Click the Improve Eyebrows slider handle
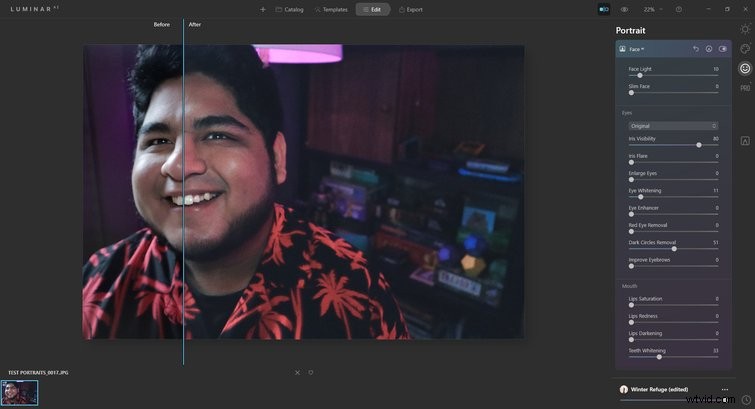The image size is (755, 409). tap(631, 266)
